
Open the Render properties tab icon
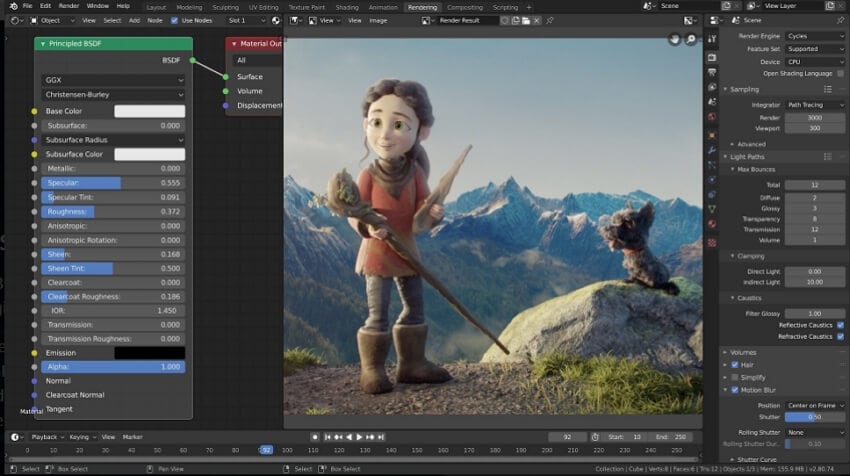coord(712,57)
